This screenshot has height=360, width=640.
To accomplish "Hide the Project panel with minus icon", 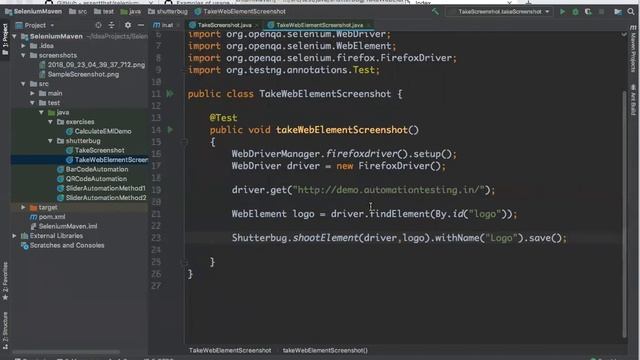I will tap(141, 25).
